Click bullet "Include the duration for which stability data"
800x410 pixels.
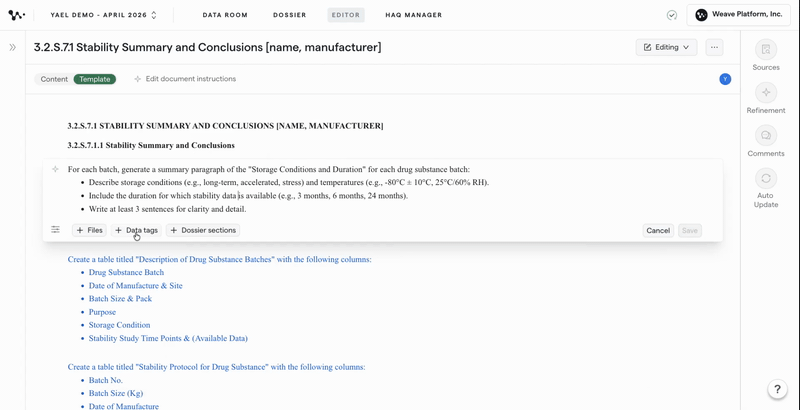248,196
